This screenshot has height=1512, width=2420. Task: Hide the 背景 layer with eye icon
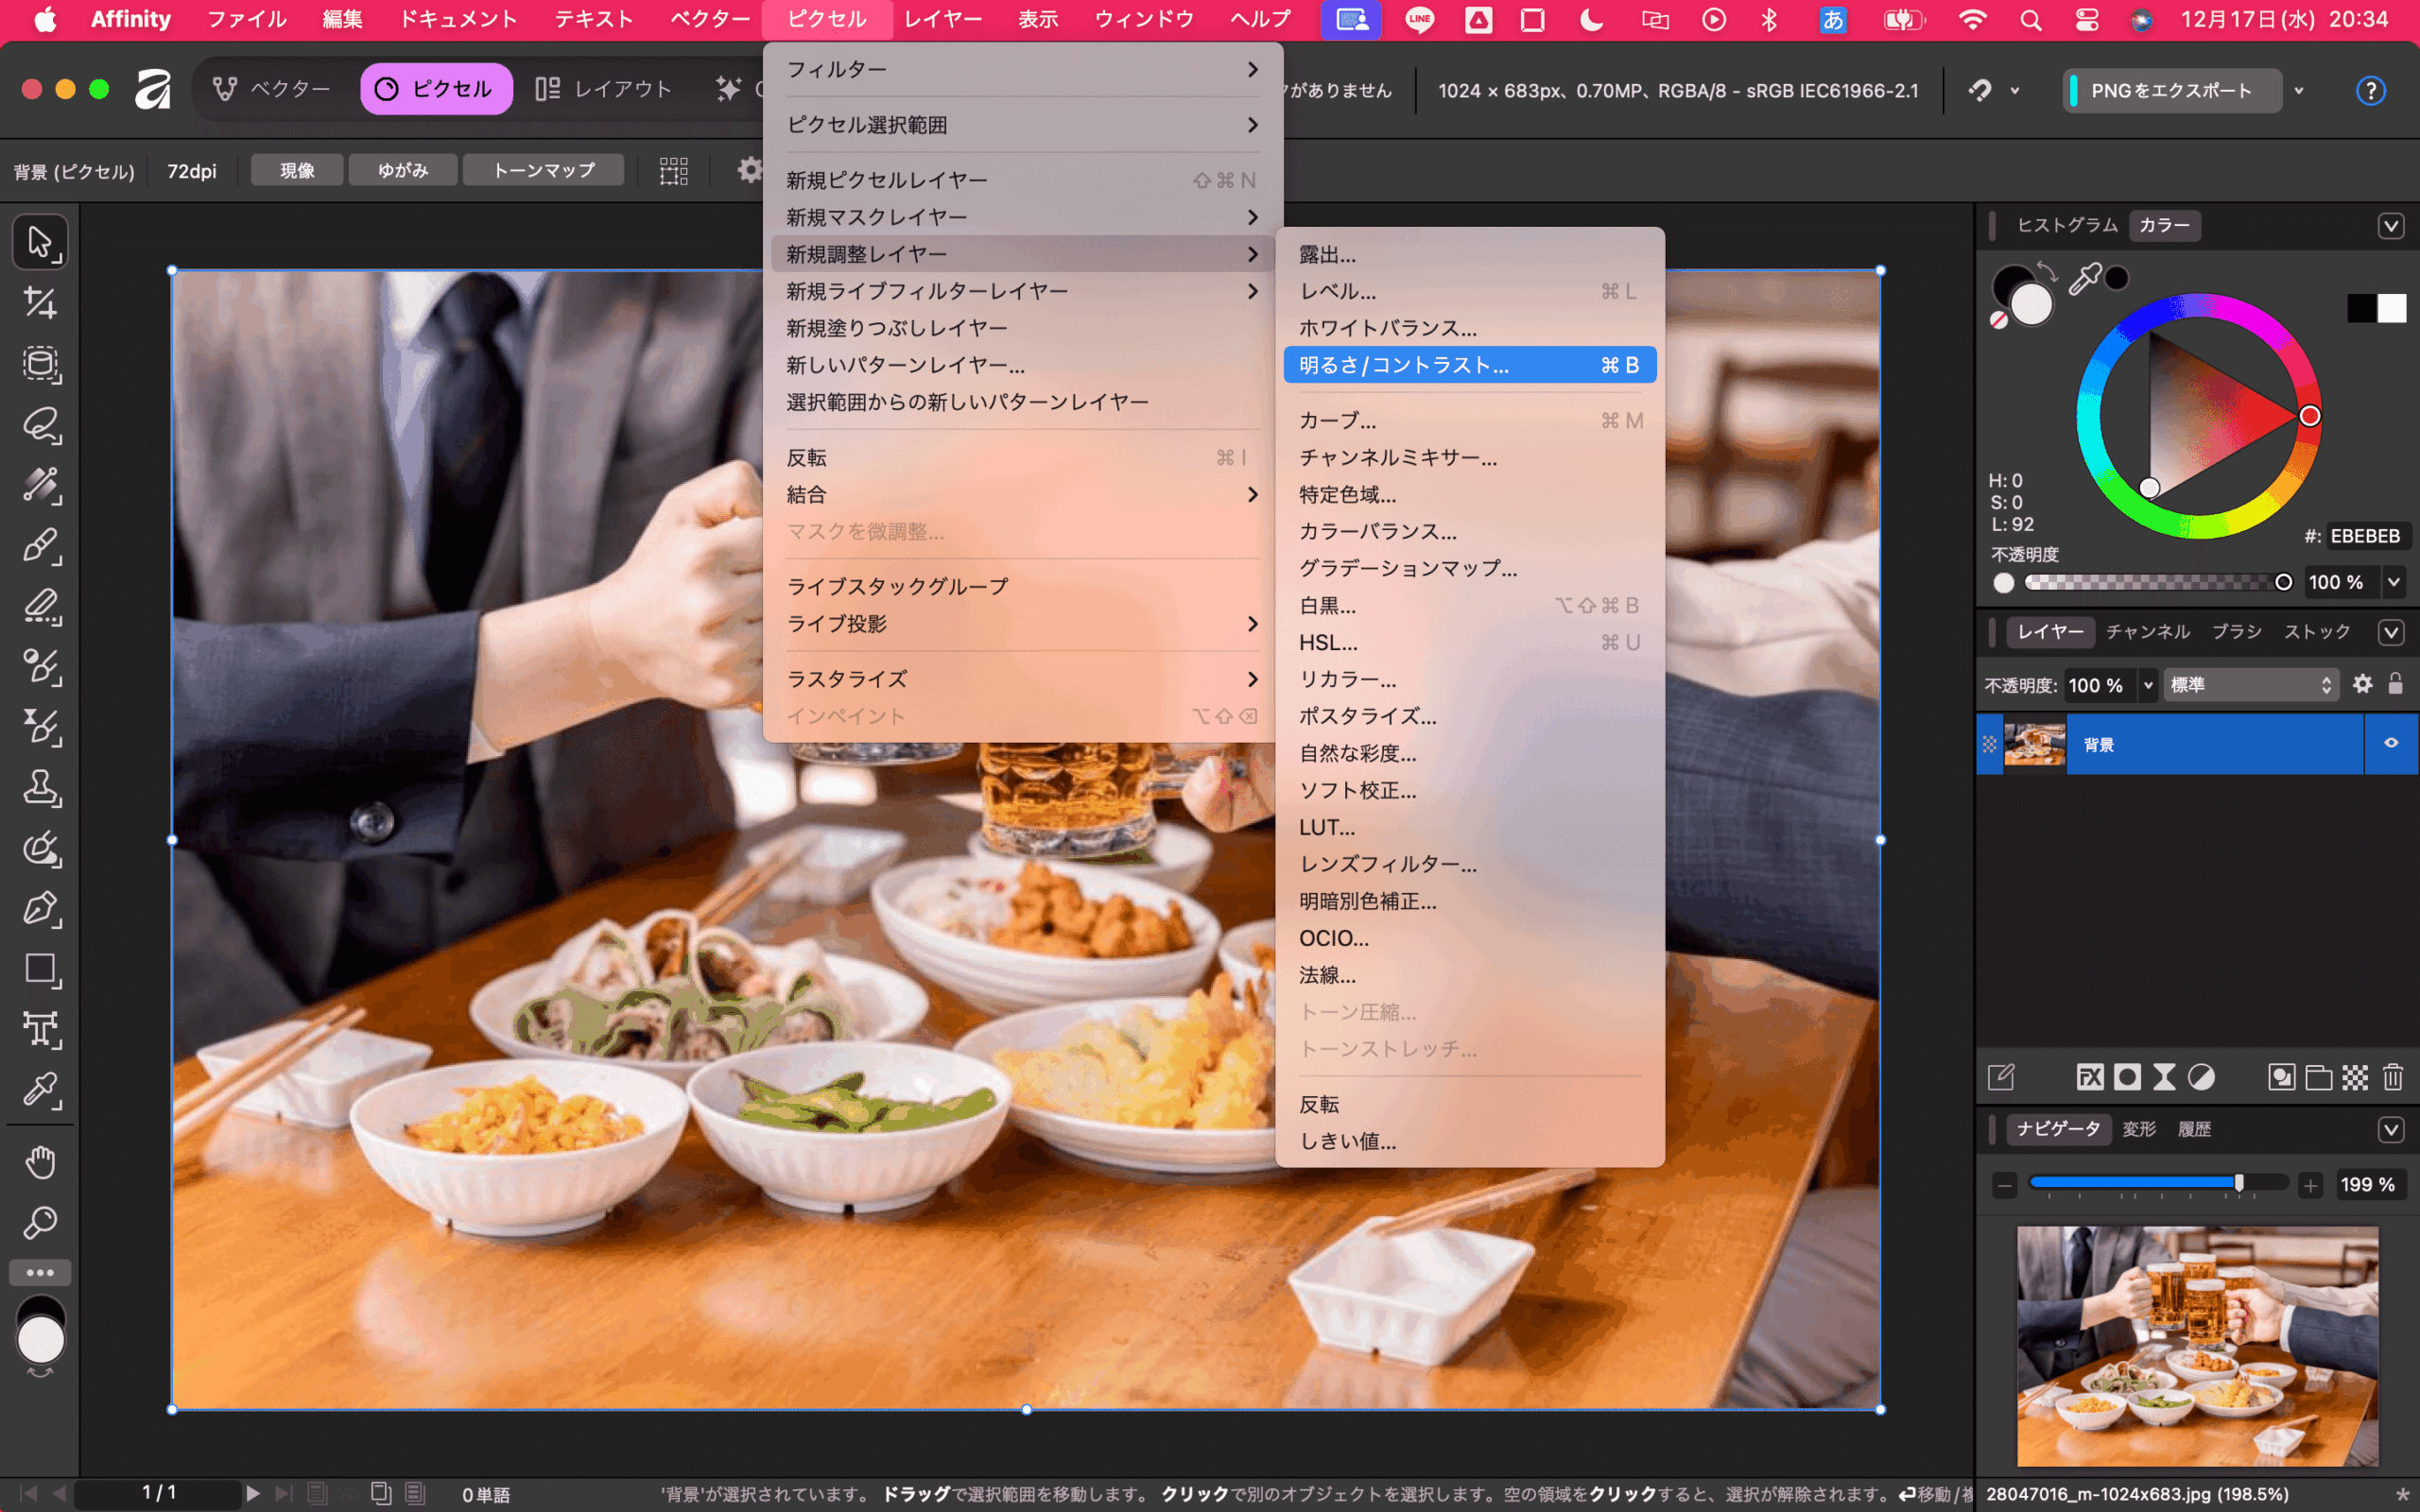click(2391, 743)
